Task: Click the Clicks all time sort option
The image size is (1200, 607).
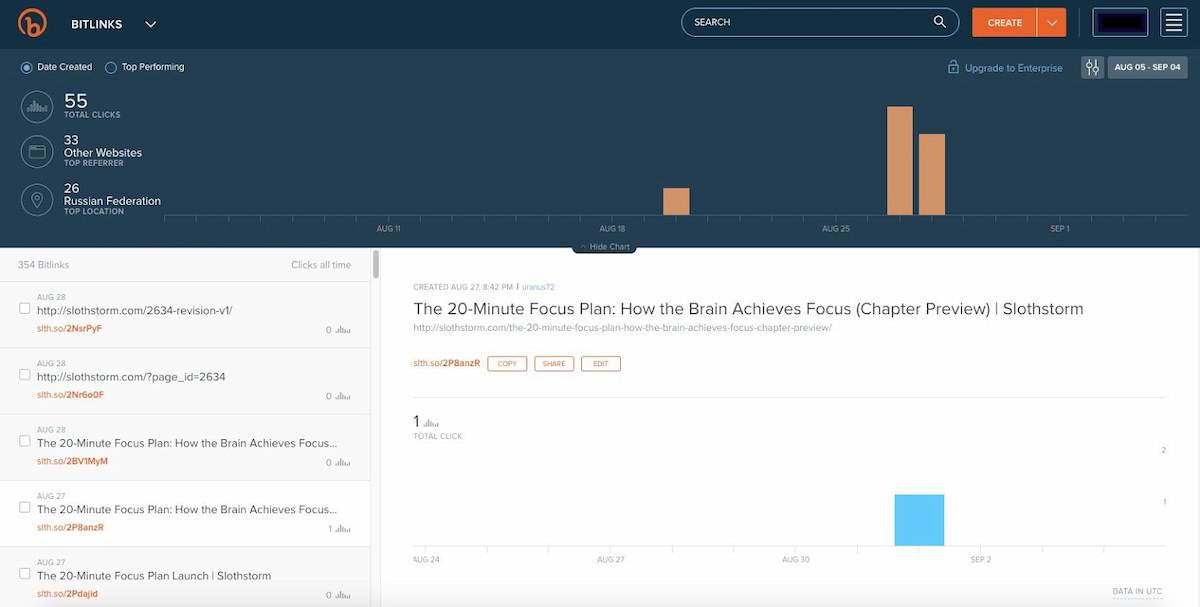Action: pyautogui.click(x=321, y=265)
